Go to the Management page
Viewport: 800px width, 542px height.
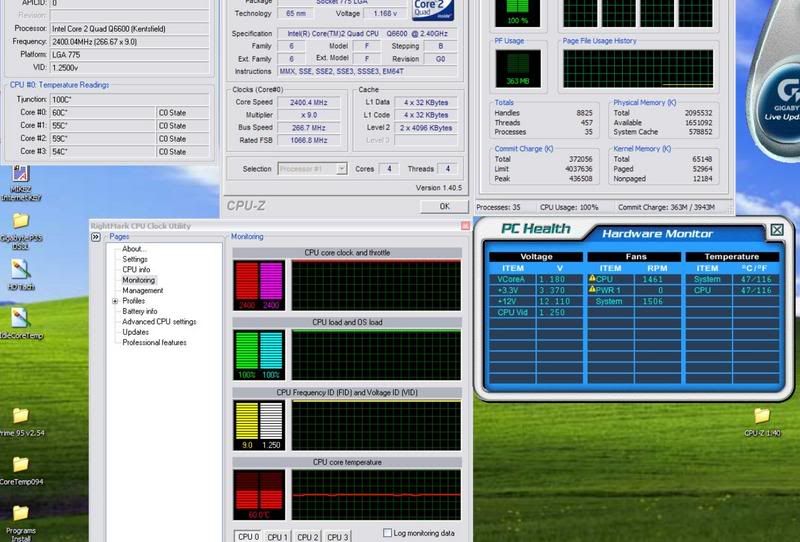click(x=142, y=291)
